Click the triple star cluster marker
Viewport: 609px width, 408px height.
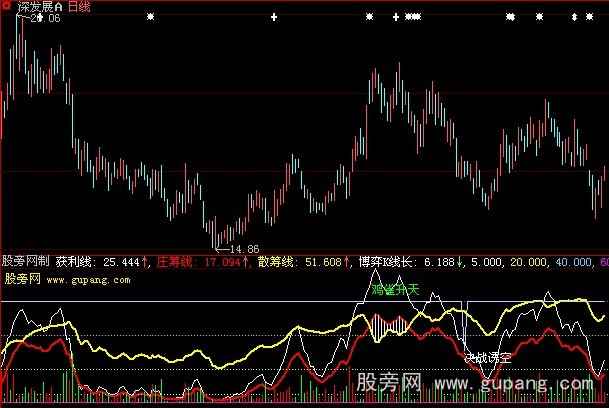click(413, 17)
